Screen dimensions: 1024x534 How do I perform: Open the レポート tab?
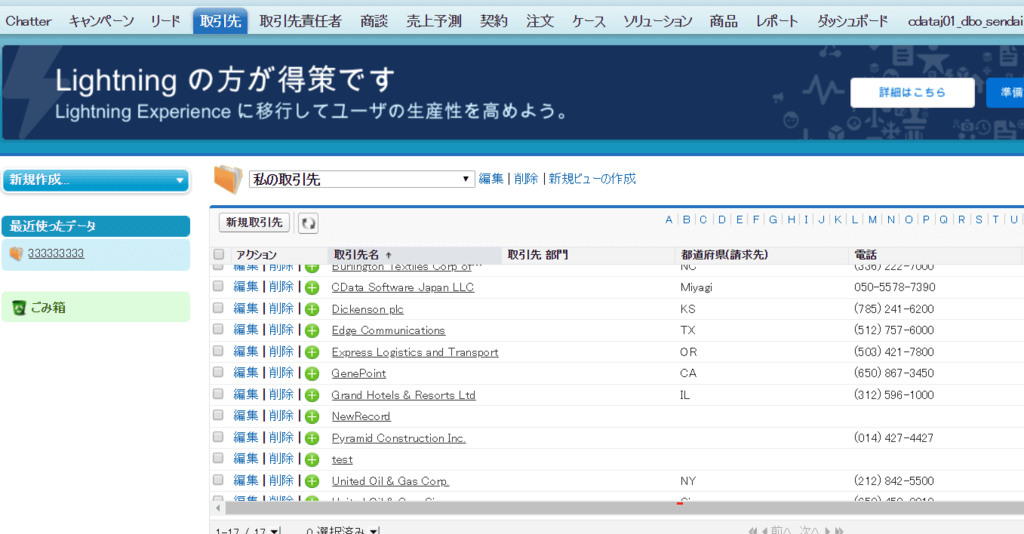pyautogui.click(x=777, y=21)
